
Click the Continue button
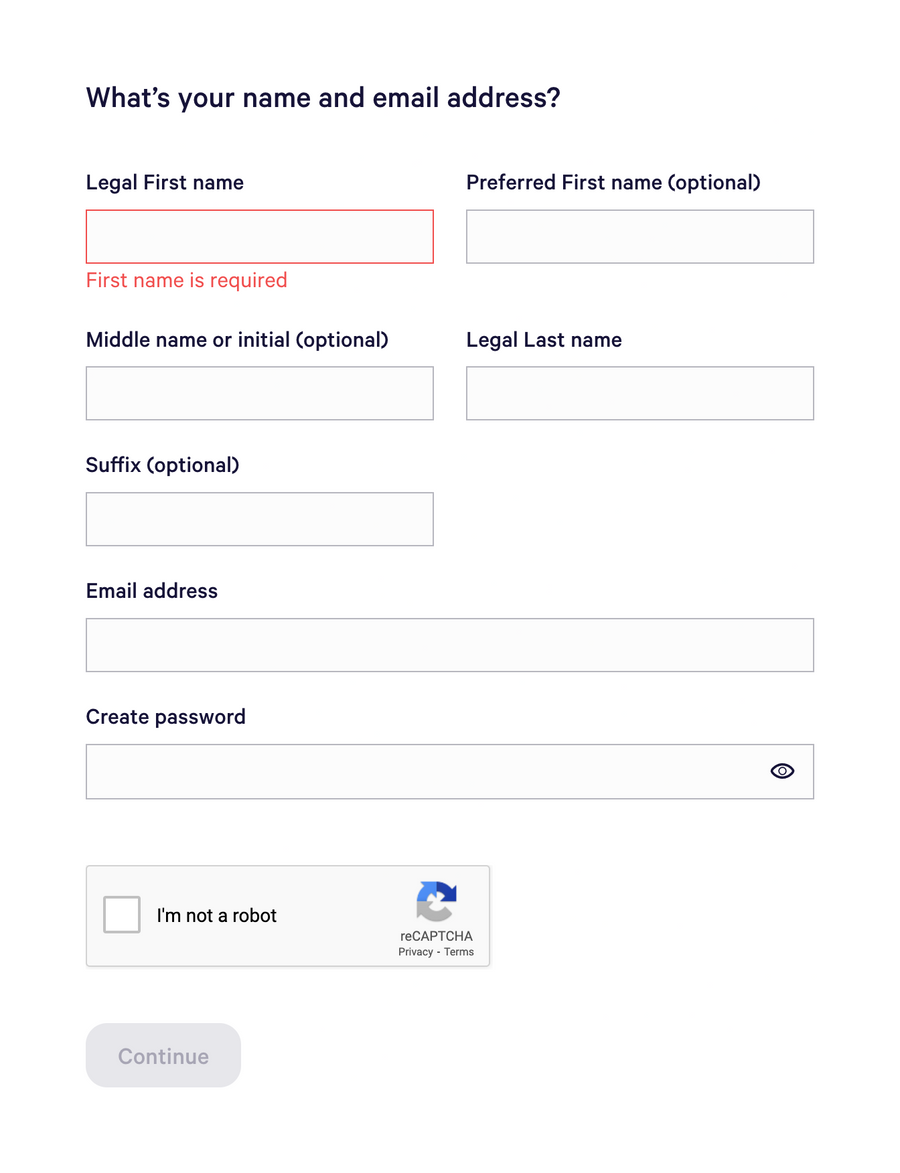point(162,1055)
